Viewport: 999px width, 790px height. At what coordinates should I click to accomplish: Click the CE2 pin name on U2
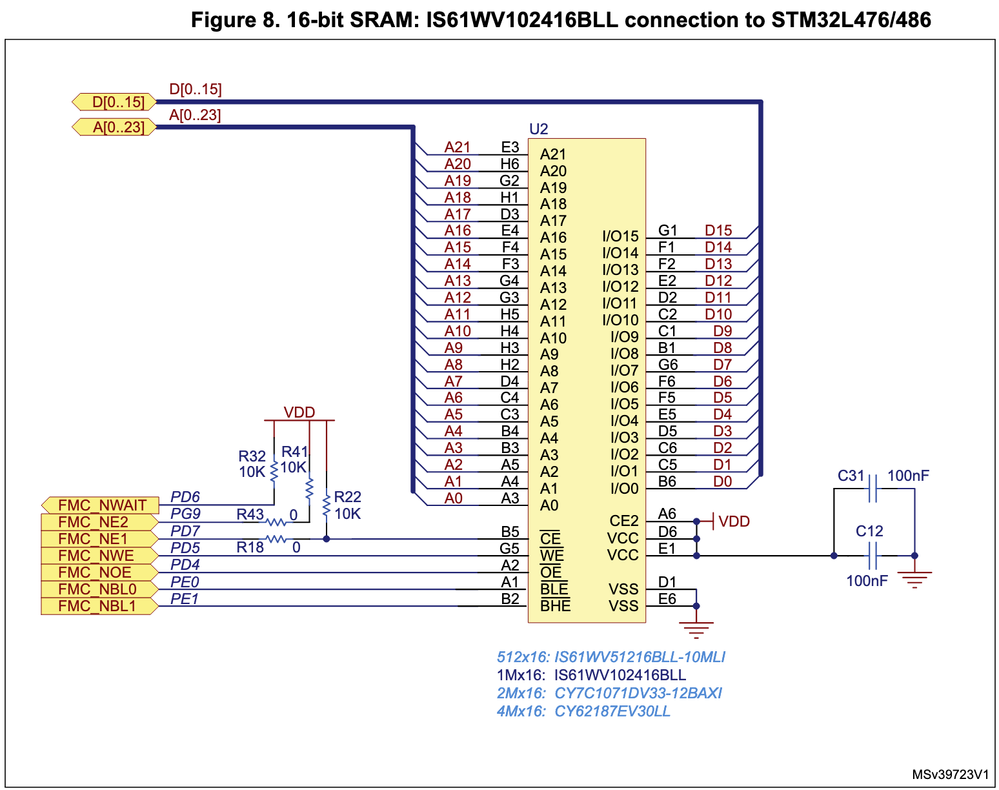tap(624, 521)
